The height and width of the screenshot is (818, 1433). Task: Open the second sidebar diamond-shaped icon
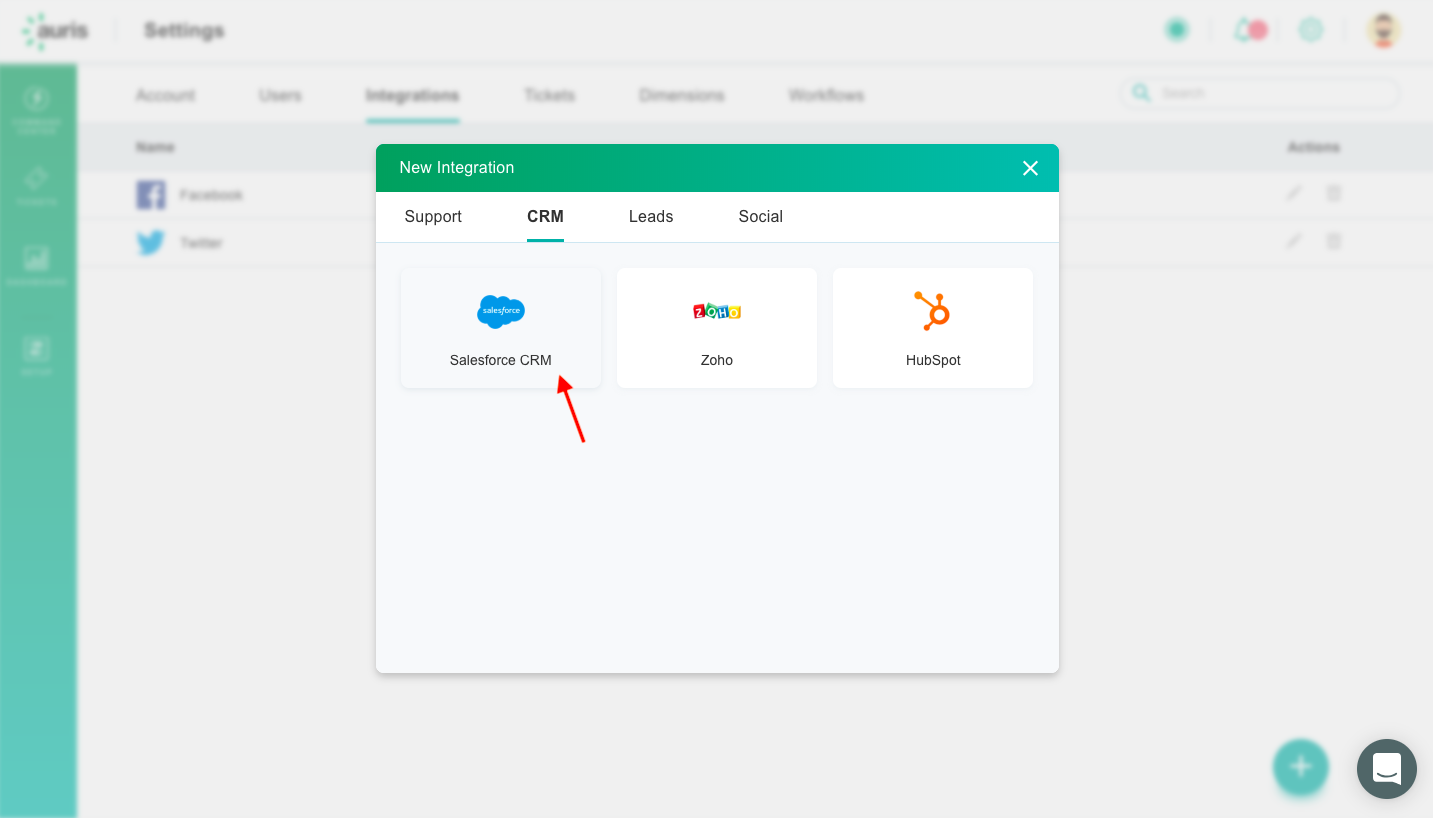[36, 178]
